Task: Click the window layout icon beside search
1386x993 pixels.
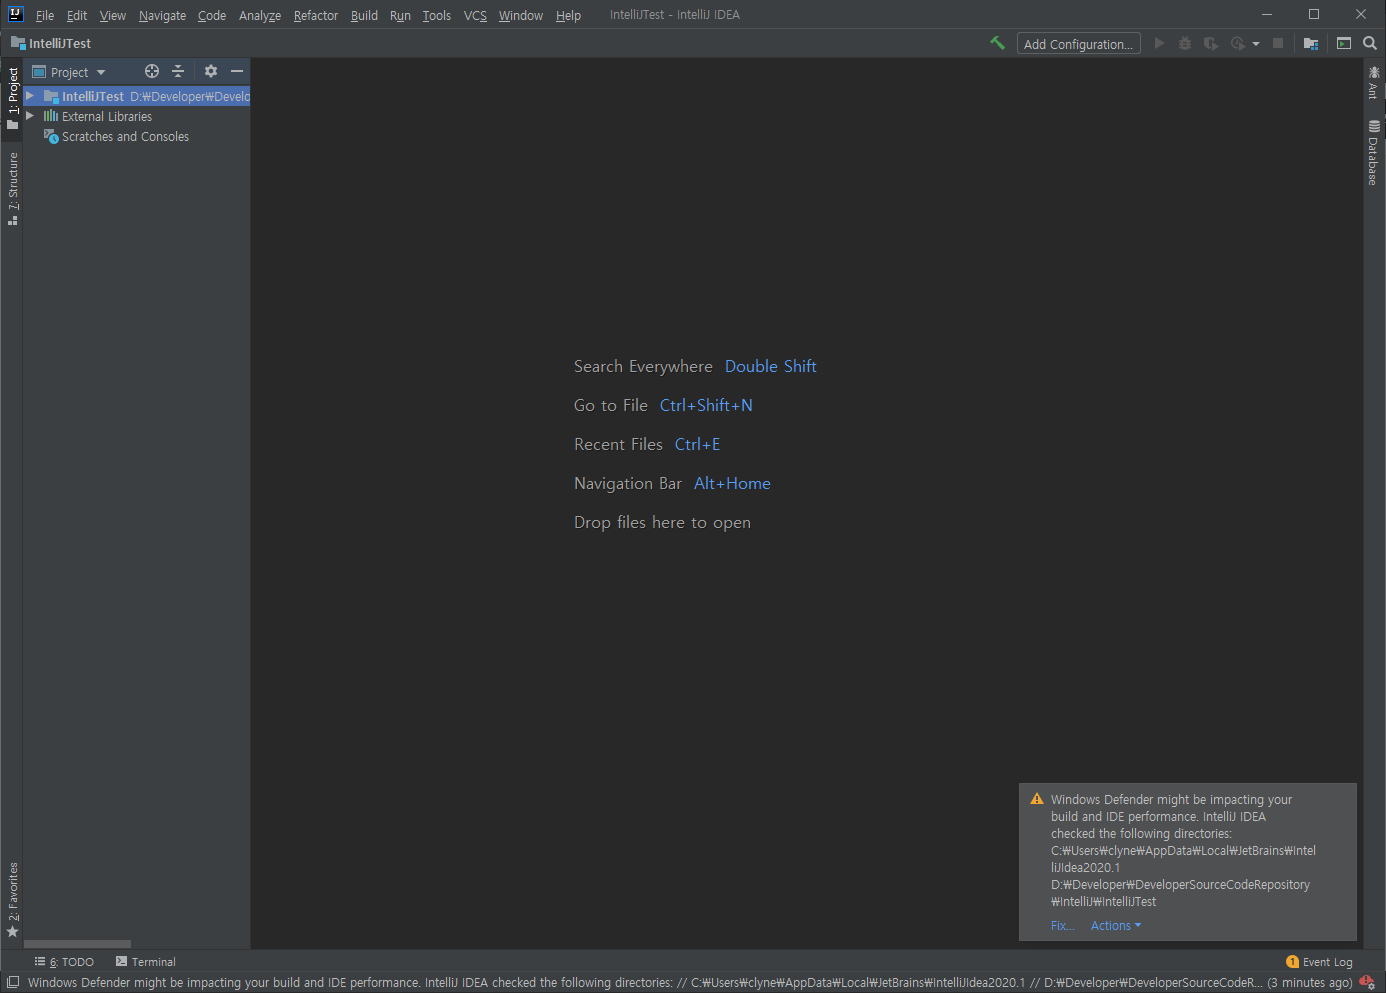Action: click(x=1344, y=43)
